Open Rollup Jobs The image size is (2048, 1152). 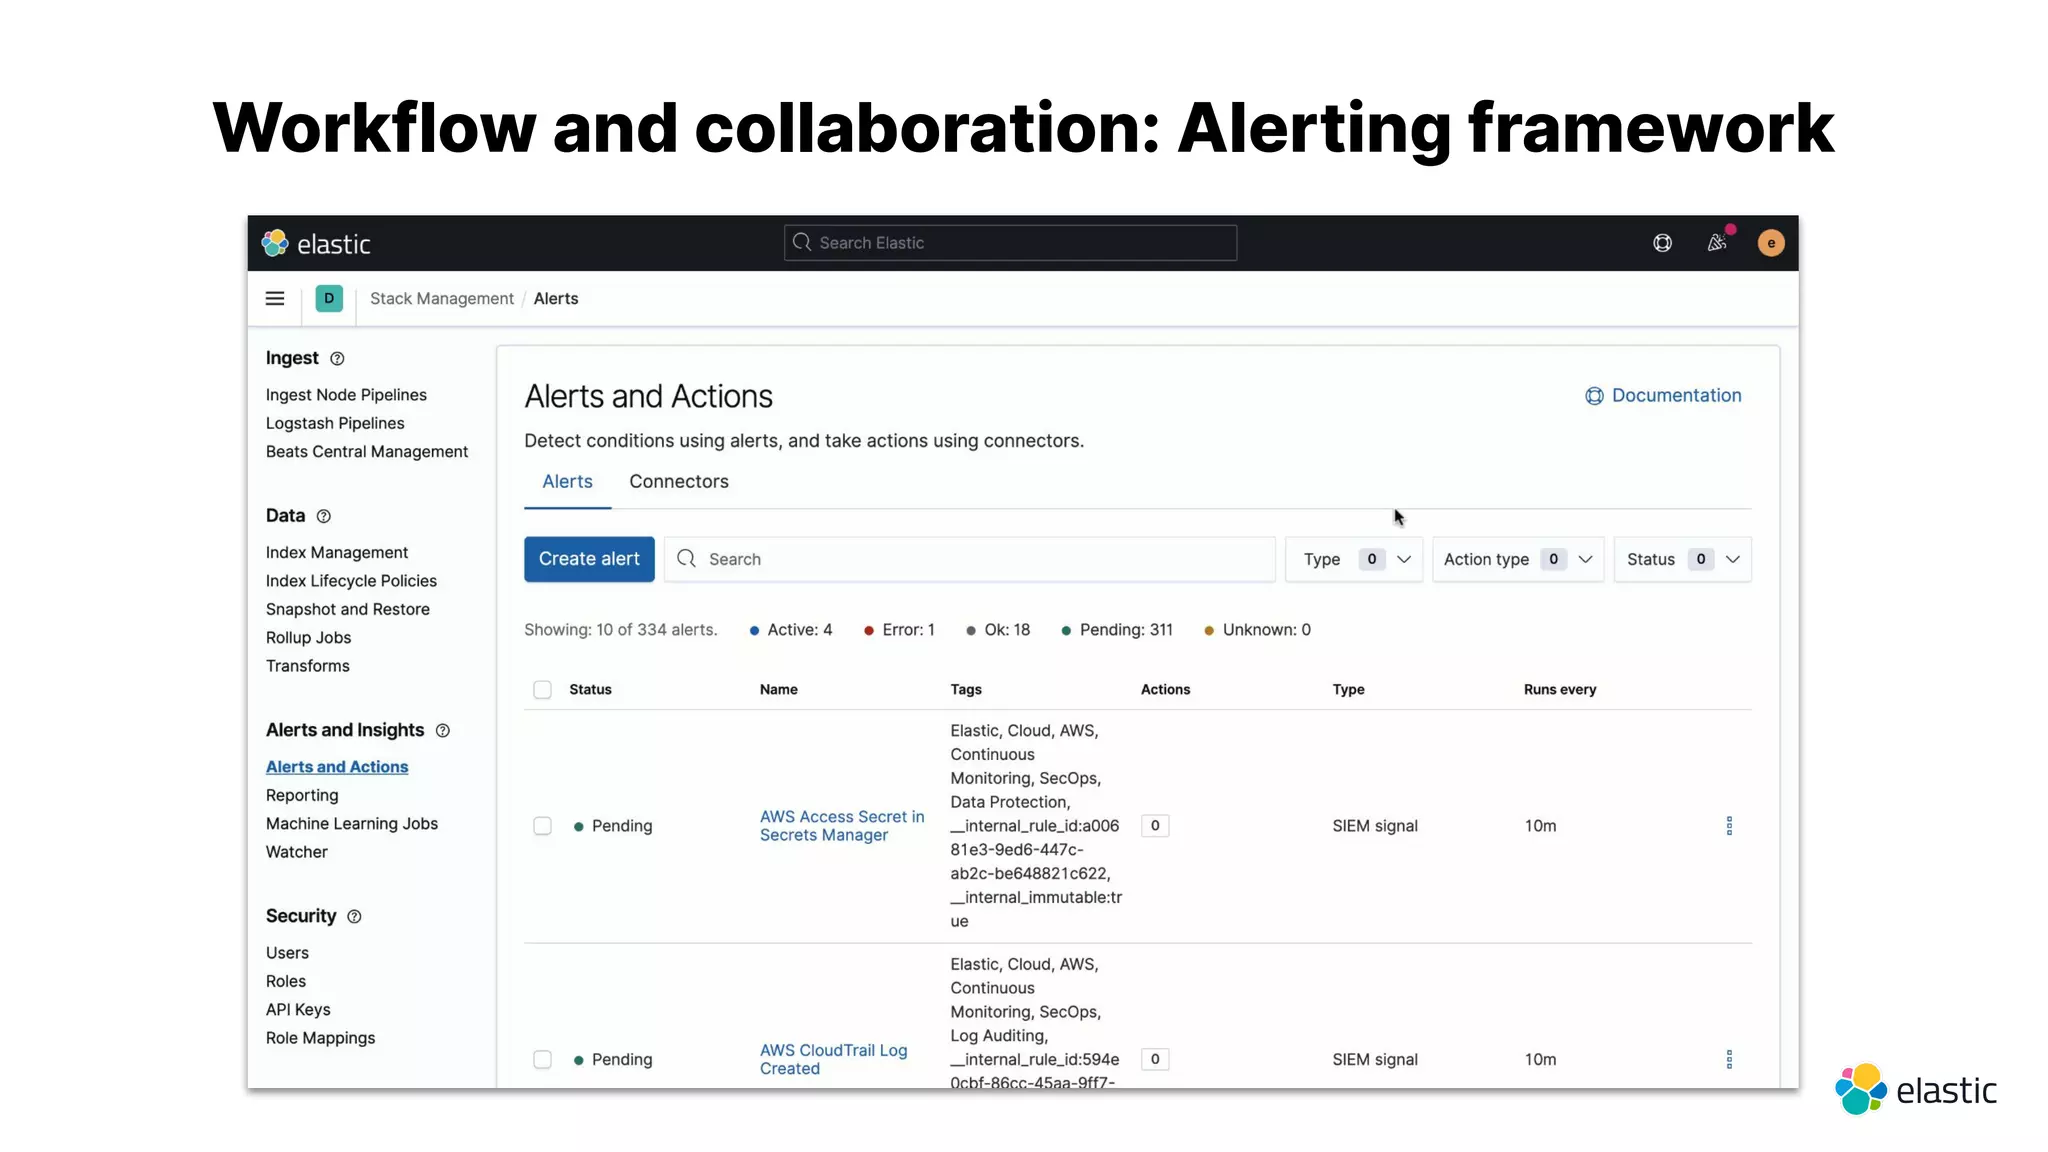click(x=308, y=638)
